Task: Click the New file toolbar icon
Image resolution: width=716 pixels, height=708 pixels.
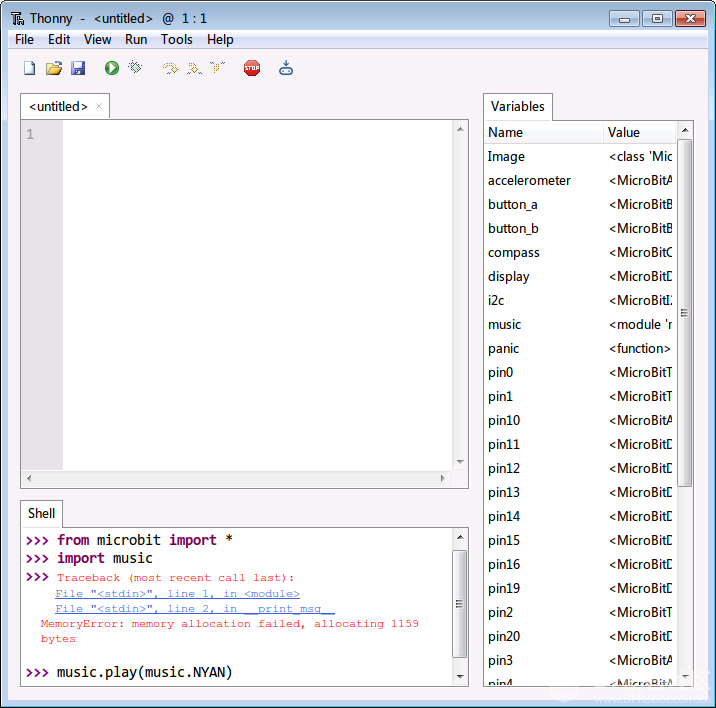Action: click(30, 69)
